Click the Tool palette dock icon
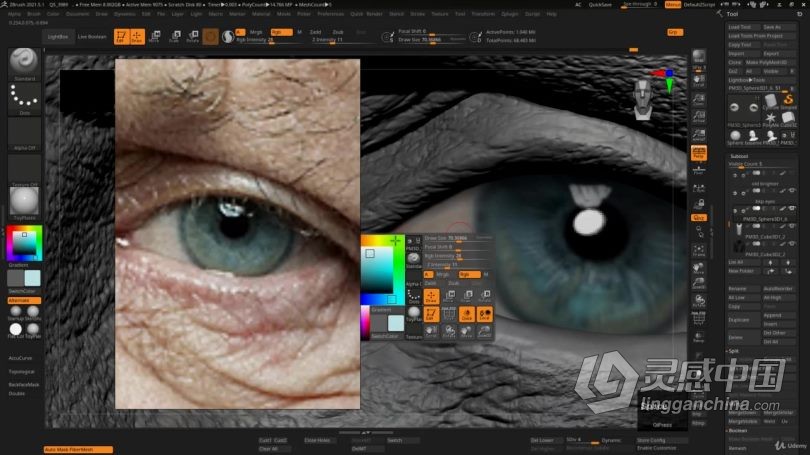The width and height of the screenshot is (810, 455). pyautogui.click(x=799, y=14)
